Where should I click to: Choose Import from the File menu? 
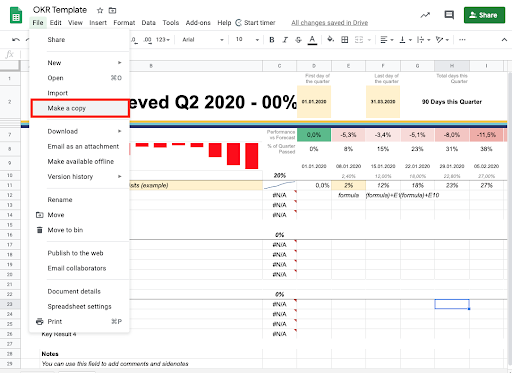tap(79, 93)
